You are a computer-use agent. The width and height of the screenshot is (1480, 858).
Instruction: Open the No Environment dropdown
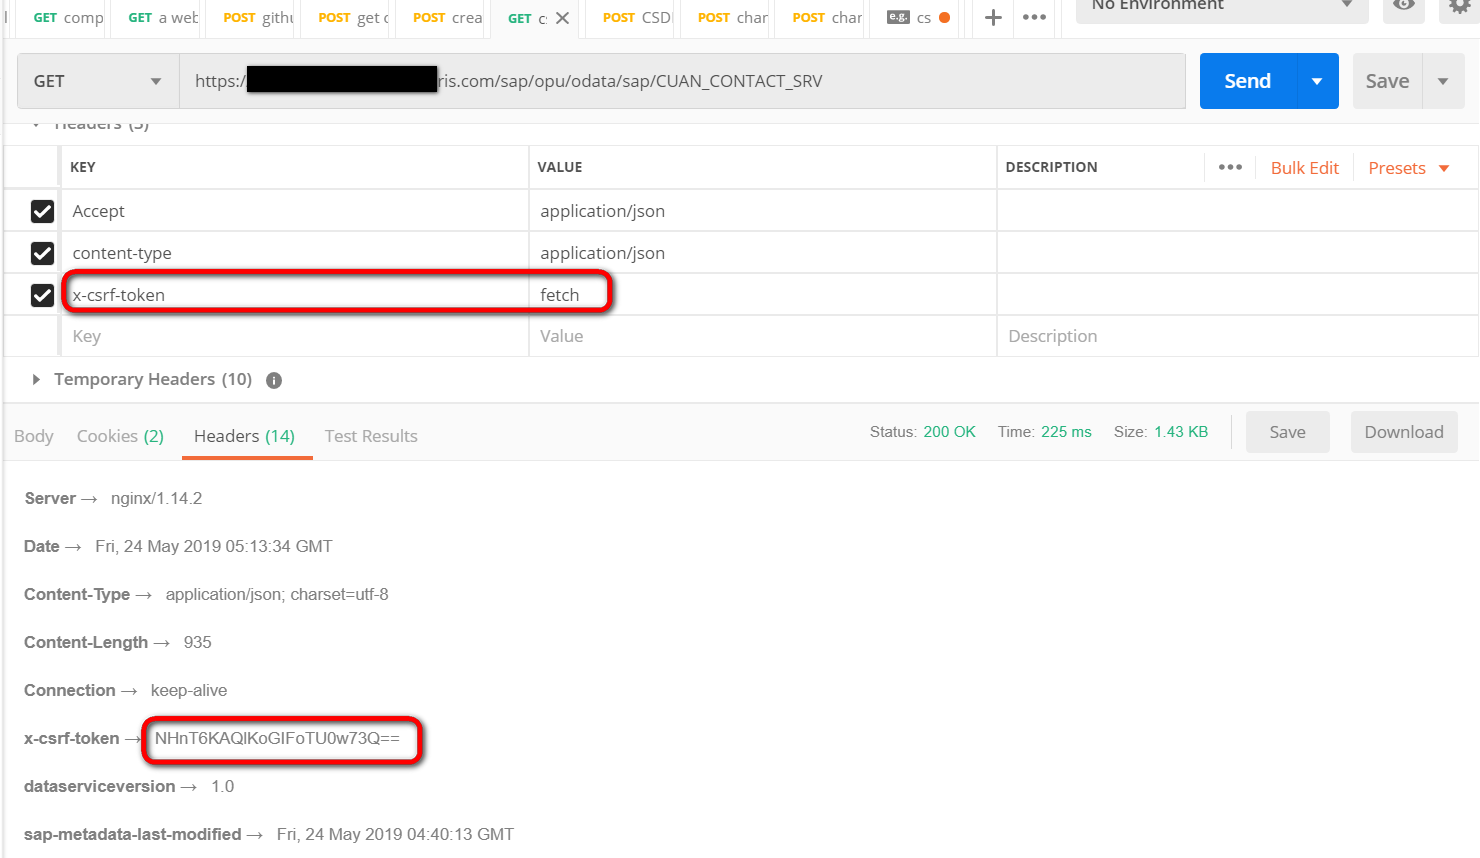[1220, 7]
